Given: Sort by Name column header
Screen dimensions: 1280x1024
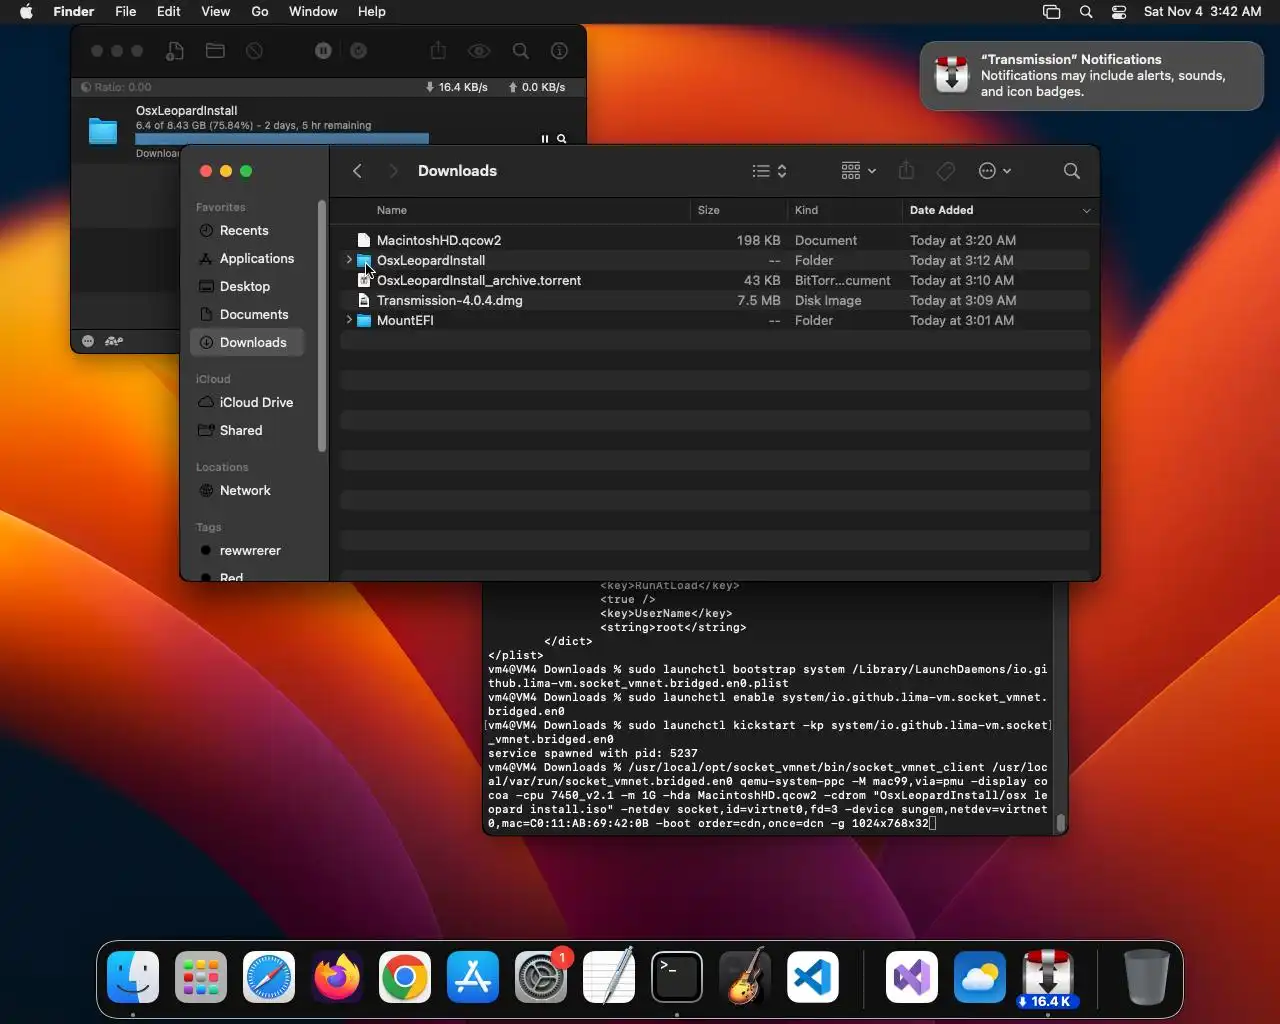Looking at the screenshot, I should tap(392, 210).
